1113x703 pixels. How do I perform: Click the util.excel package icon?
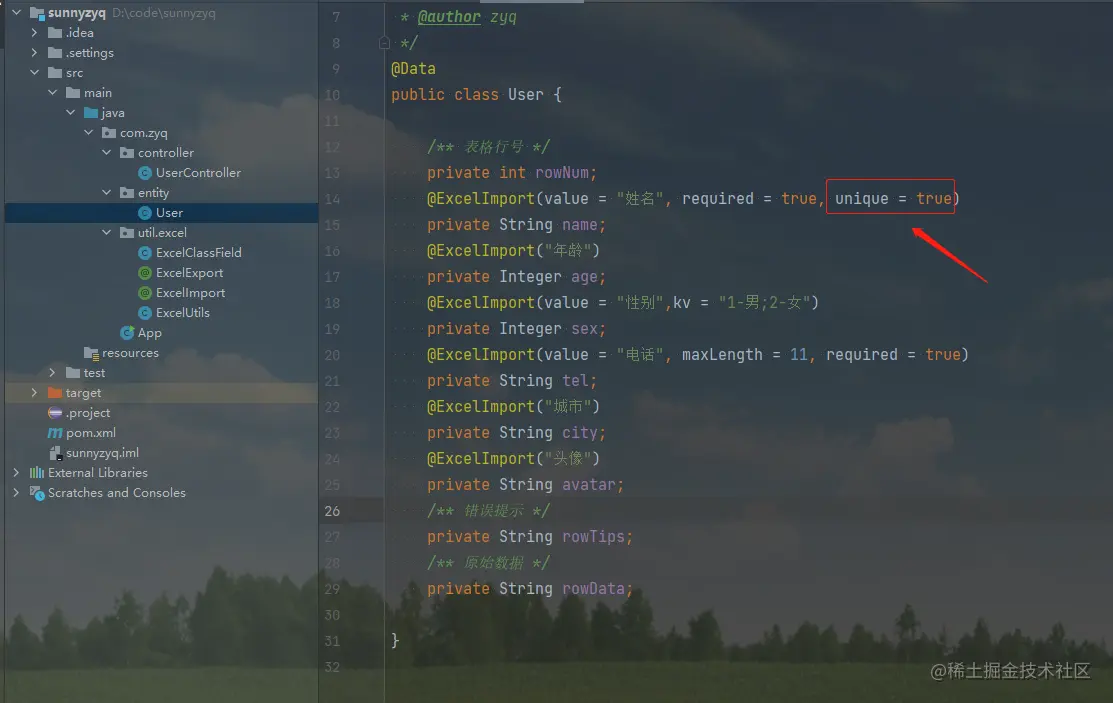(127, 232)
